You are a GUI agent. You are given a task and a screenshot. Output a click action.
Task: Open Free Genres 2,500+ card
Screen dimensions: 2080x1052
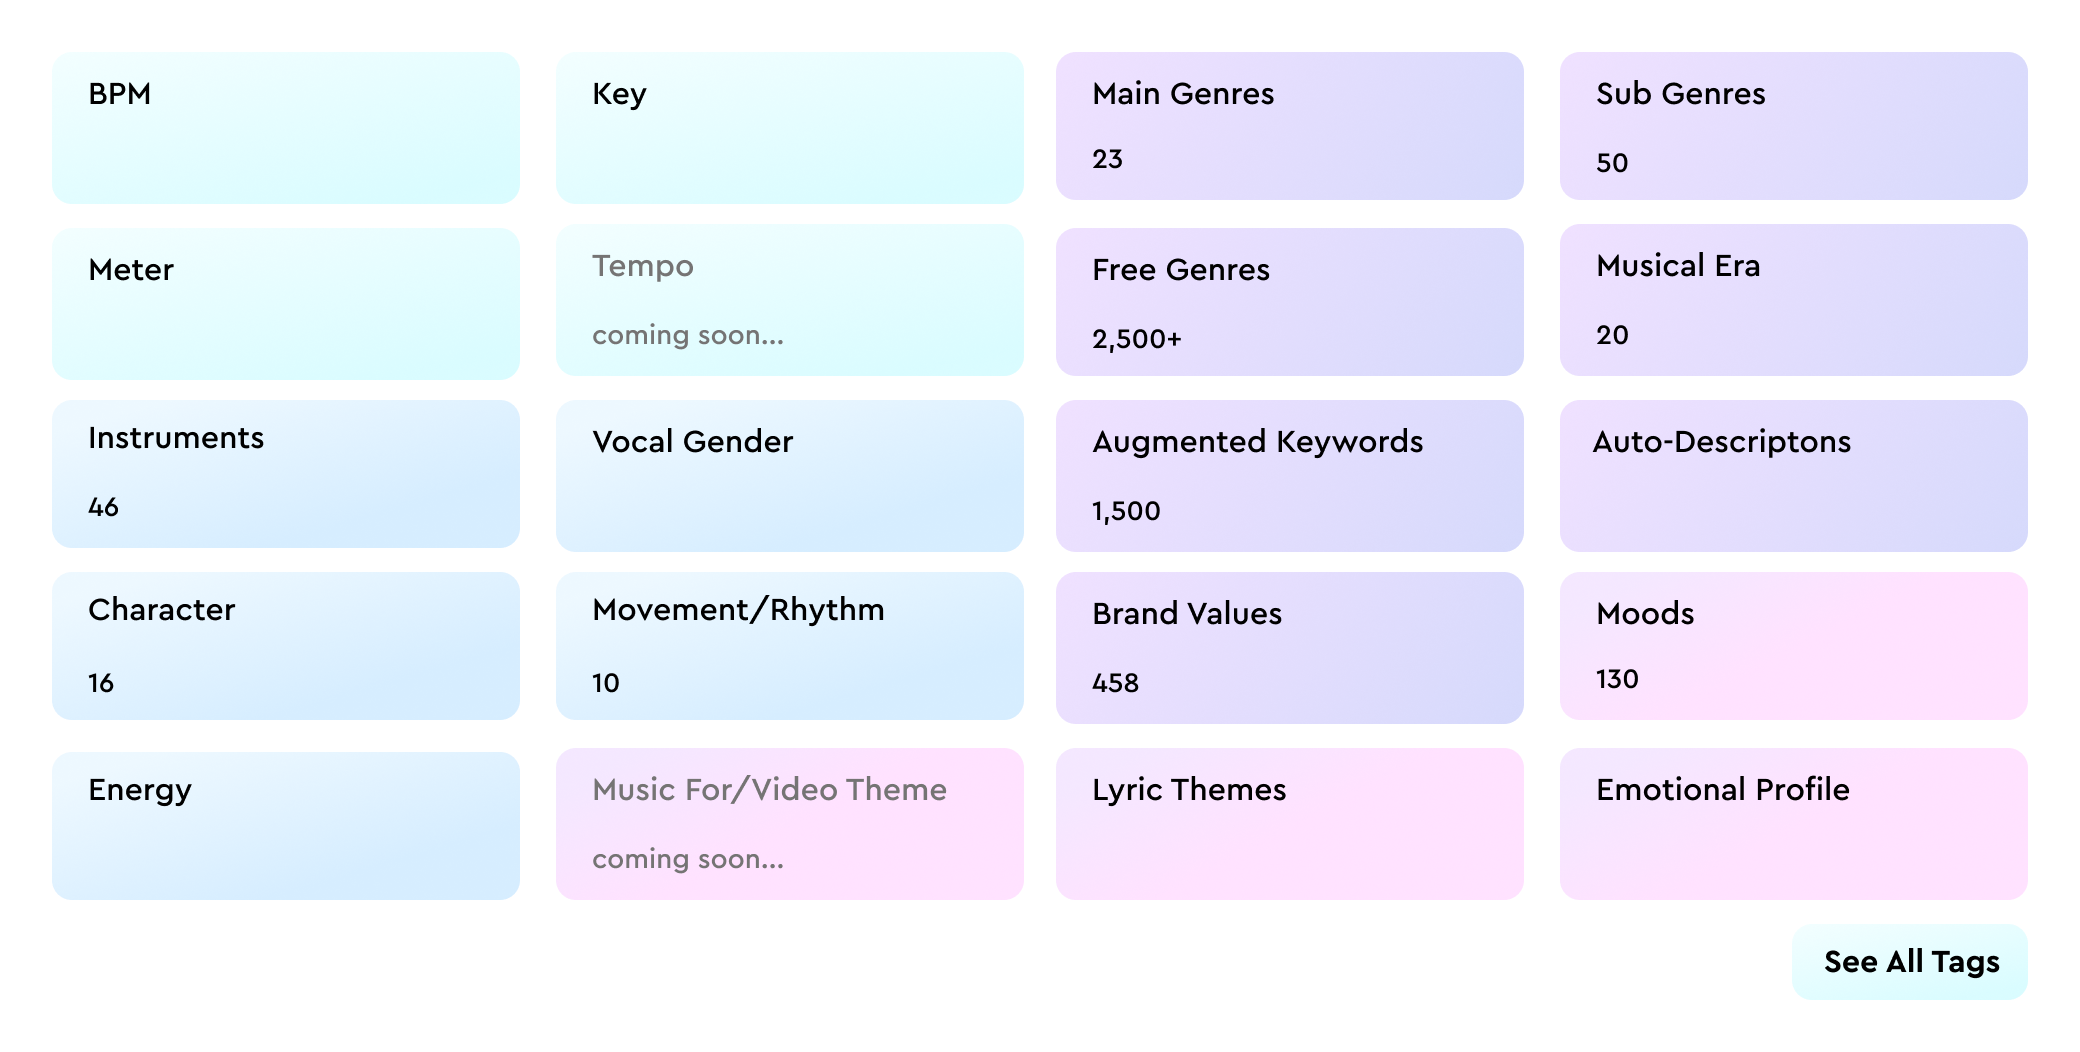(1290, 302)
